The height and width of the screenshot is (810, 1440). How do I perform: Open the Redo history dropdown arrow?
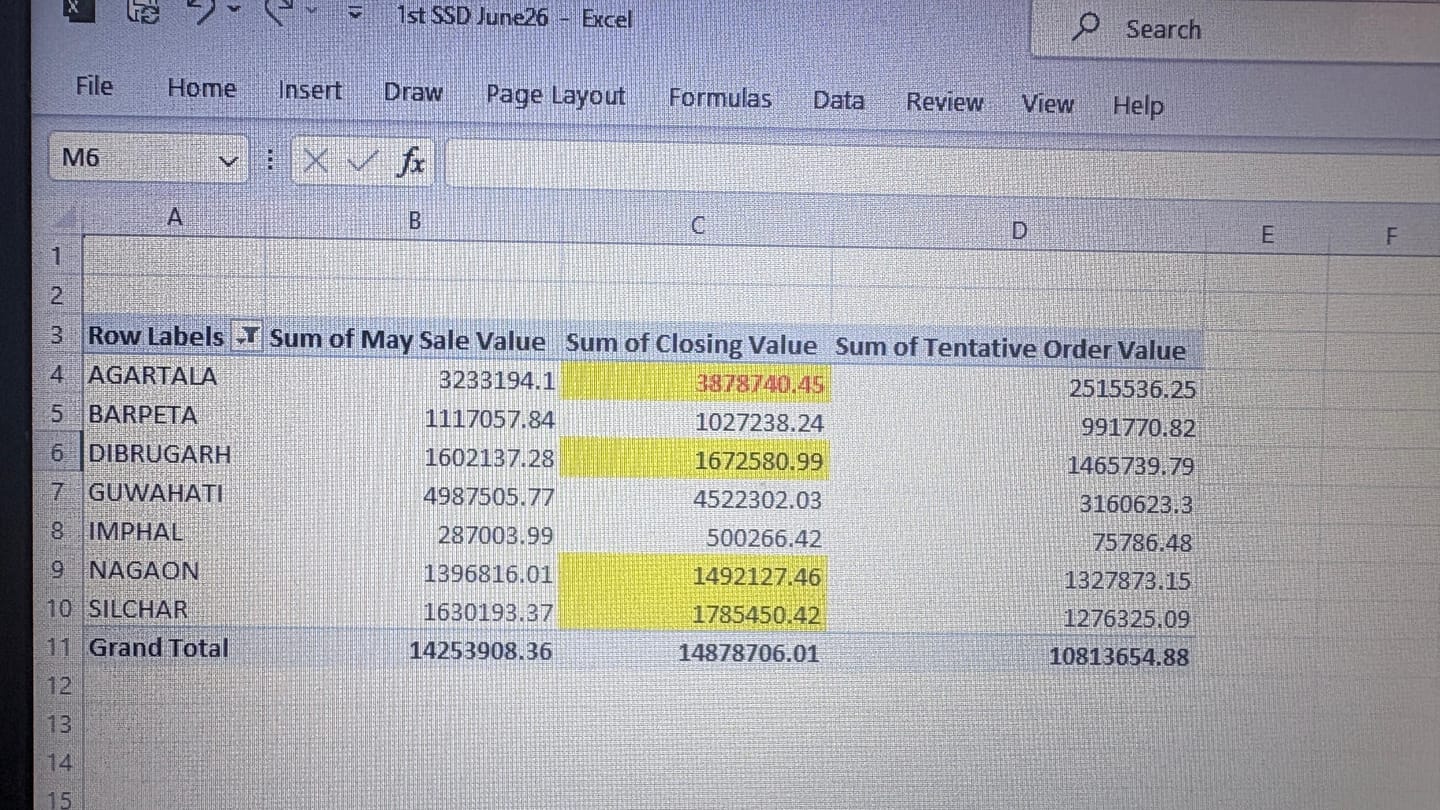(313, 13)
